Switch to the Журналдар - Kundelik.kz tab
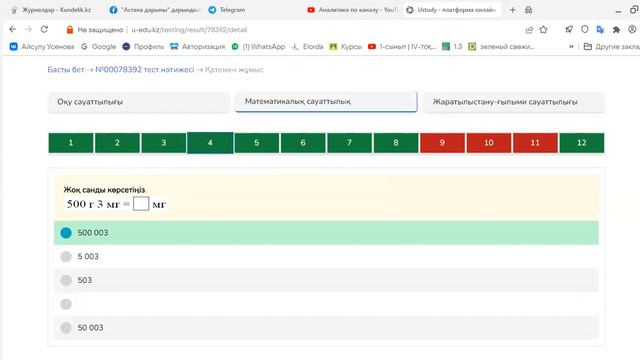Screen dimensions: 640x360 (51, 10)
